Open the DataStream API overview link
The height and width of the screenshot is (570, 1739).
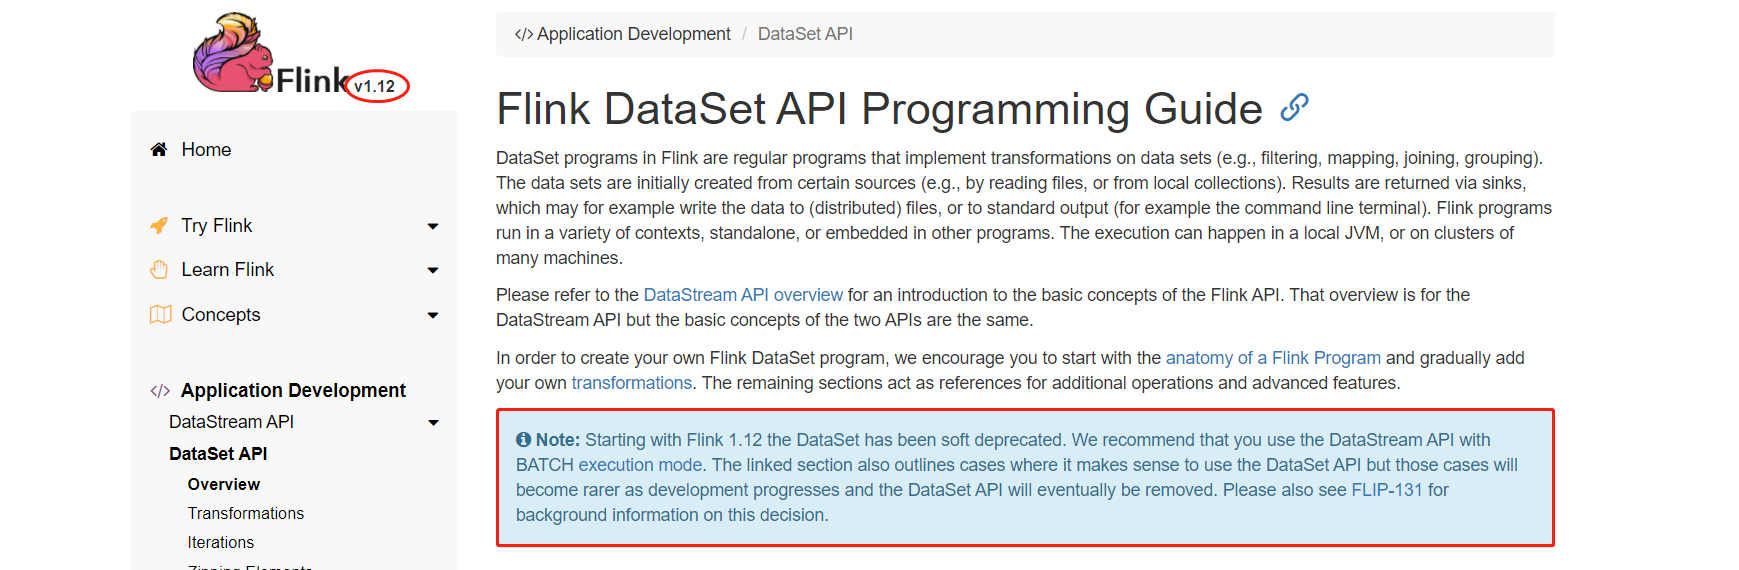(x=743, y=295)
